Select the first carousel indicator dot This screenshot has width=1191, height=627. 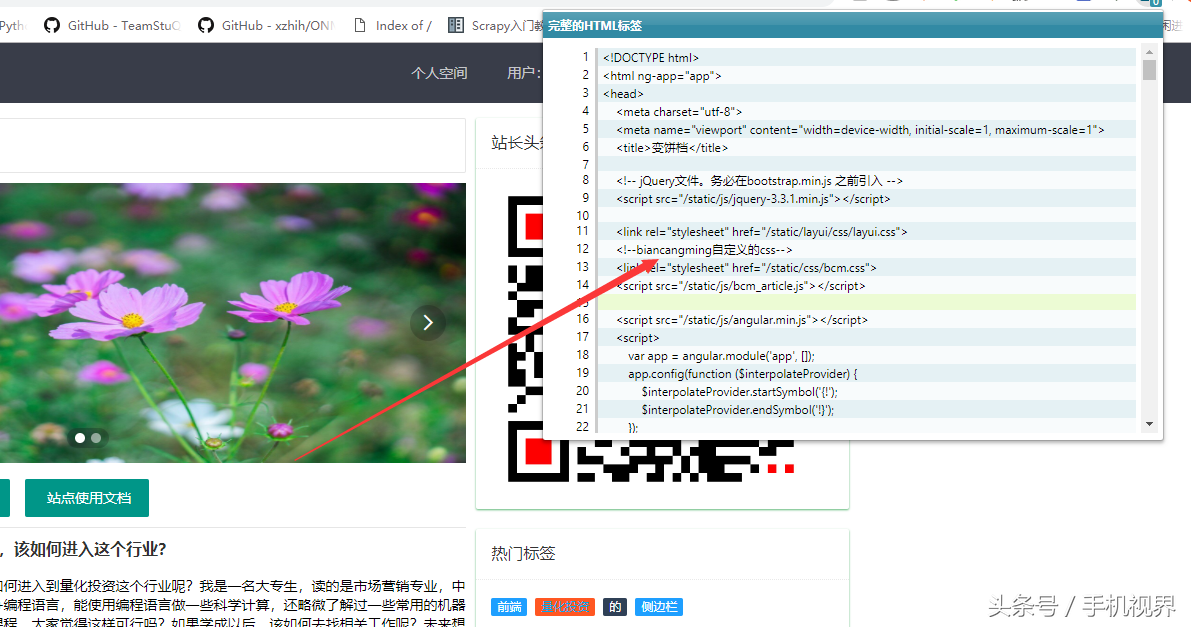click(80, 438)
